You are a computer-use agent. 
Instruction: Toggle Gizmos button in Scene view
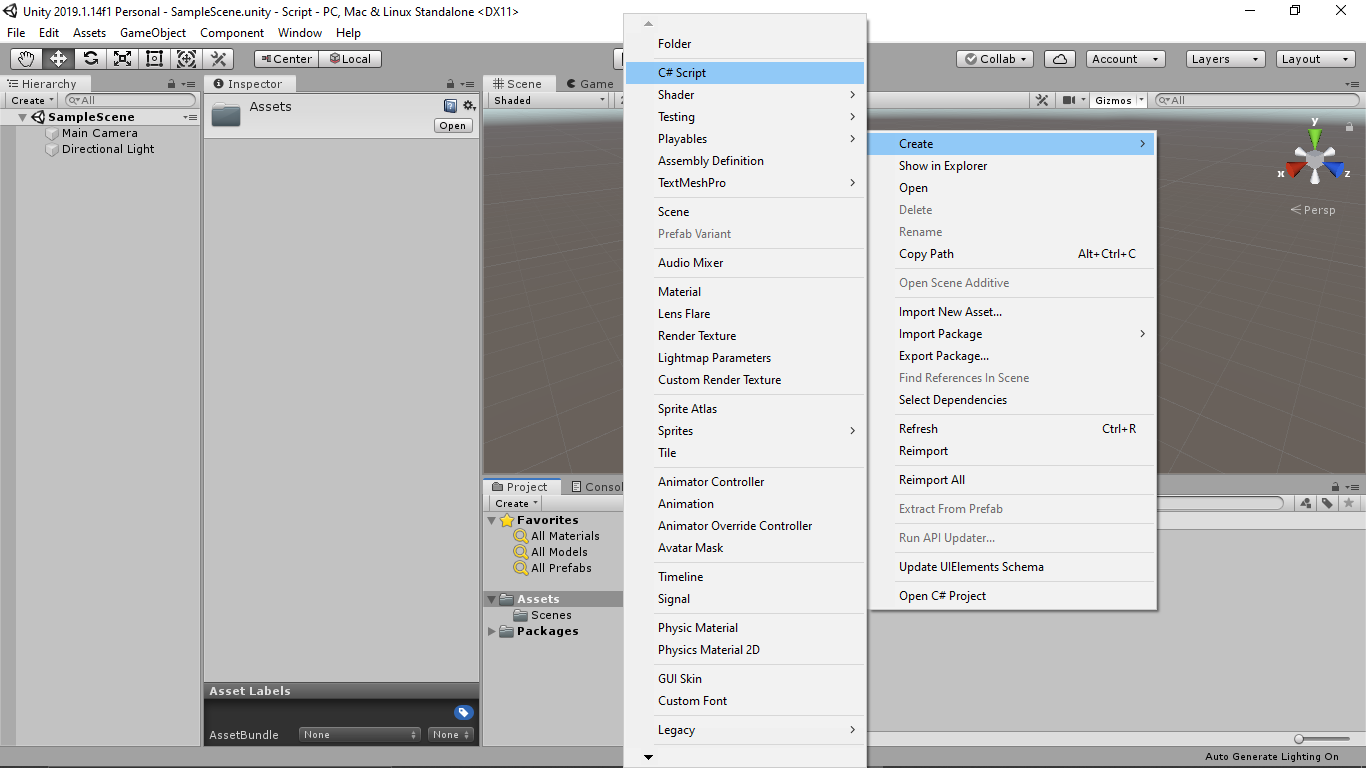pos(1113,100)
